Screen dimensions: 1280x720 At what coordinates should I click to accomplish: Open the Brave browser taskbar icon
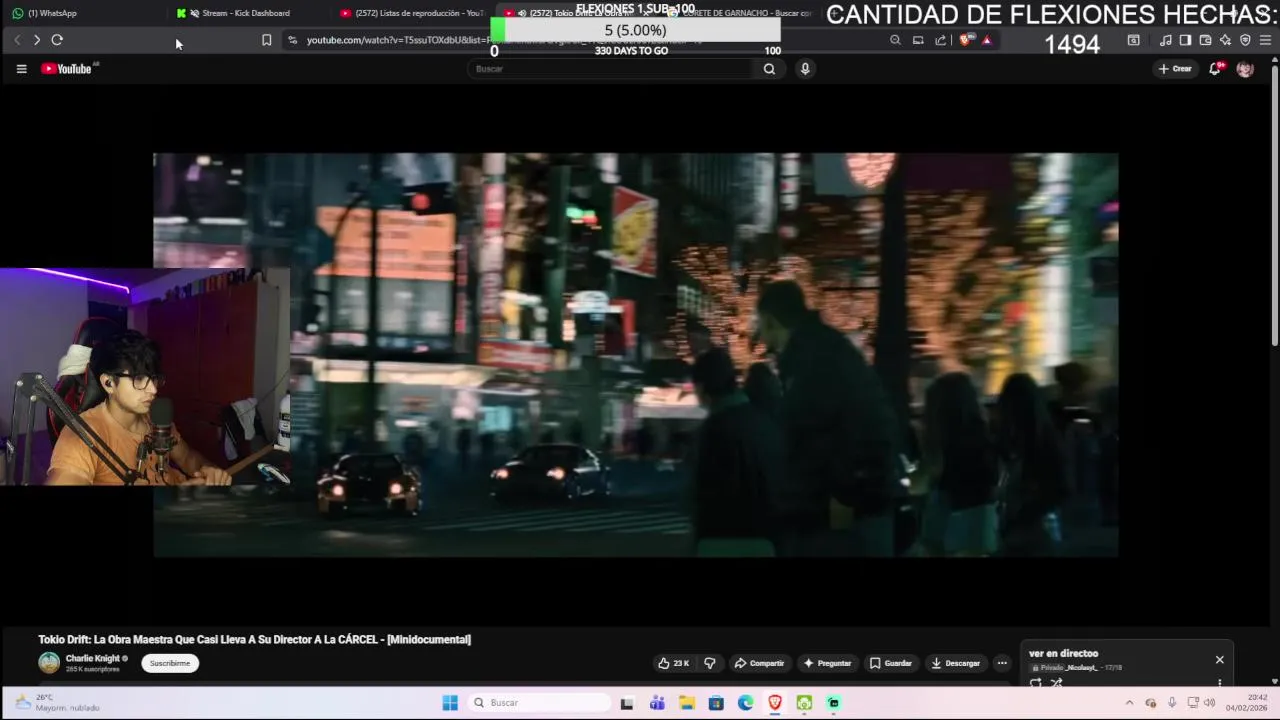(x=775, y=703)
